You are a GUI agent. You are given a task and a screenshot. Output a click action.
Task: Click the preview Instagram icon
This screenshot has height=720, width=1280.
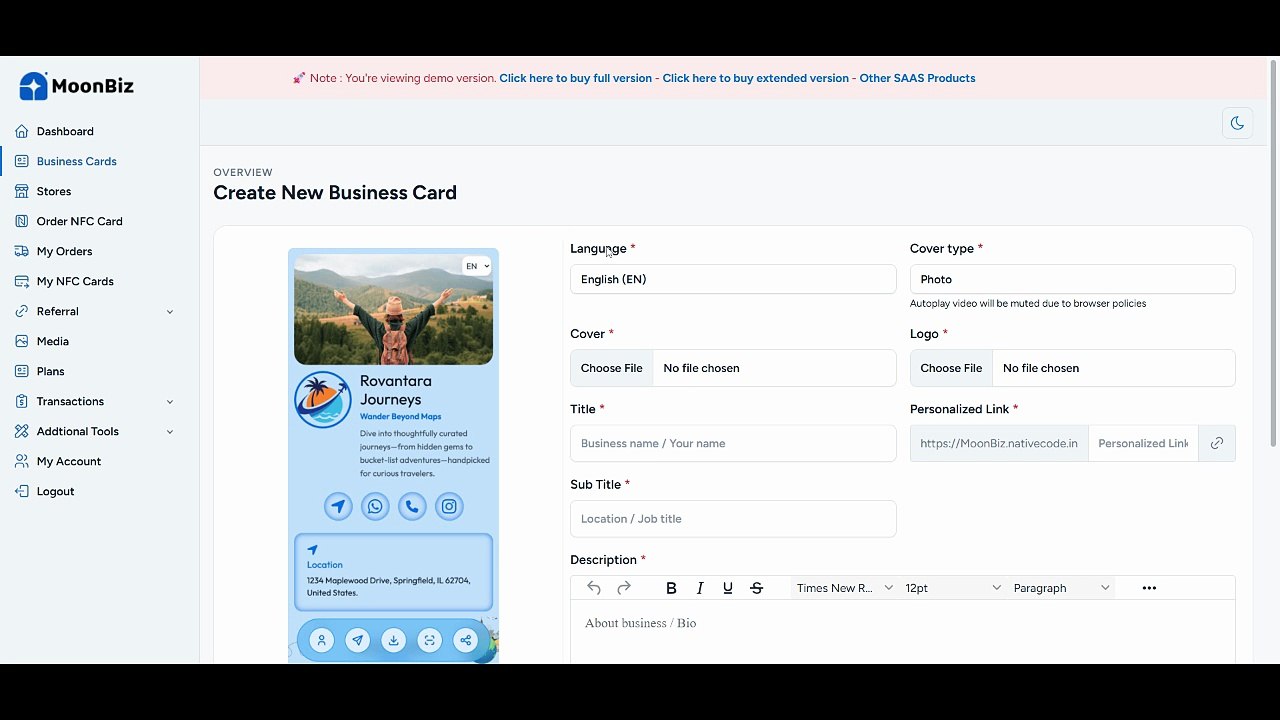[x=449, y=506]
